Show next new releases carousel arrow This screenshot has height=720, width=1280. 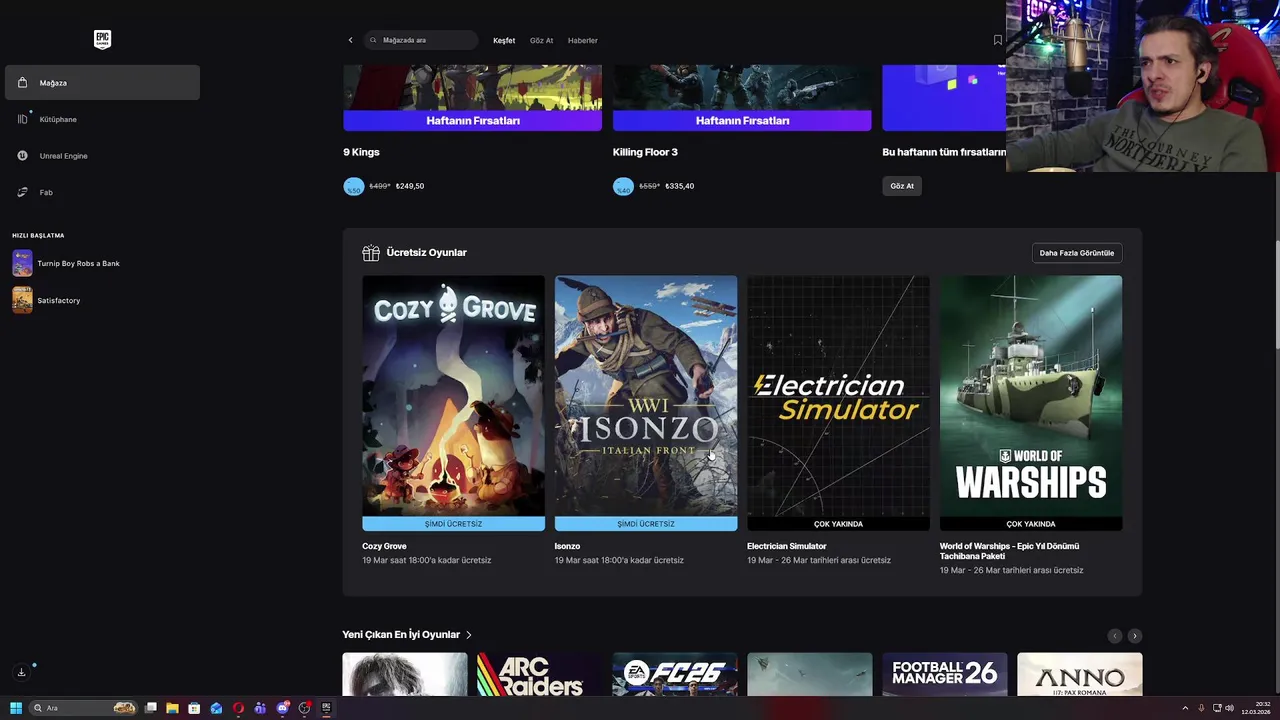coord(1134,636)
